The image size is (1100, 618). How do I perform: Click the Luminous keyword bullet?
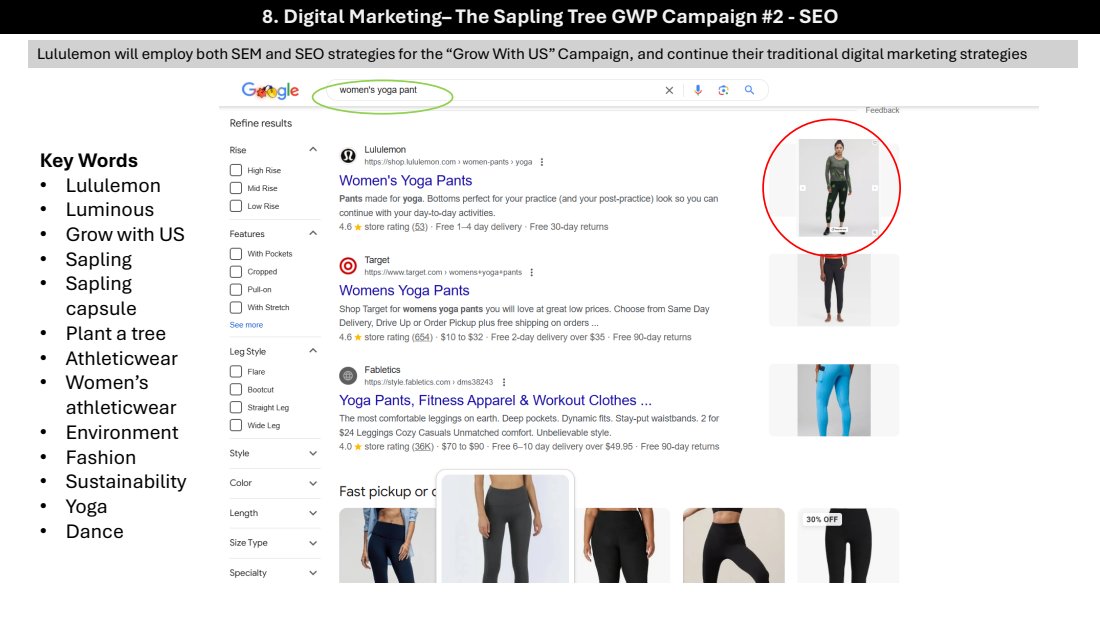109,210
